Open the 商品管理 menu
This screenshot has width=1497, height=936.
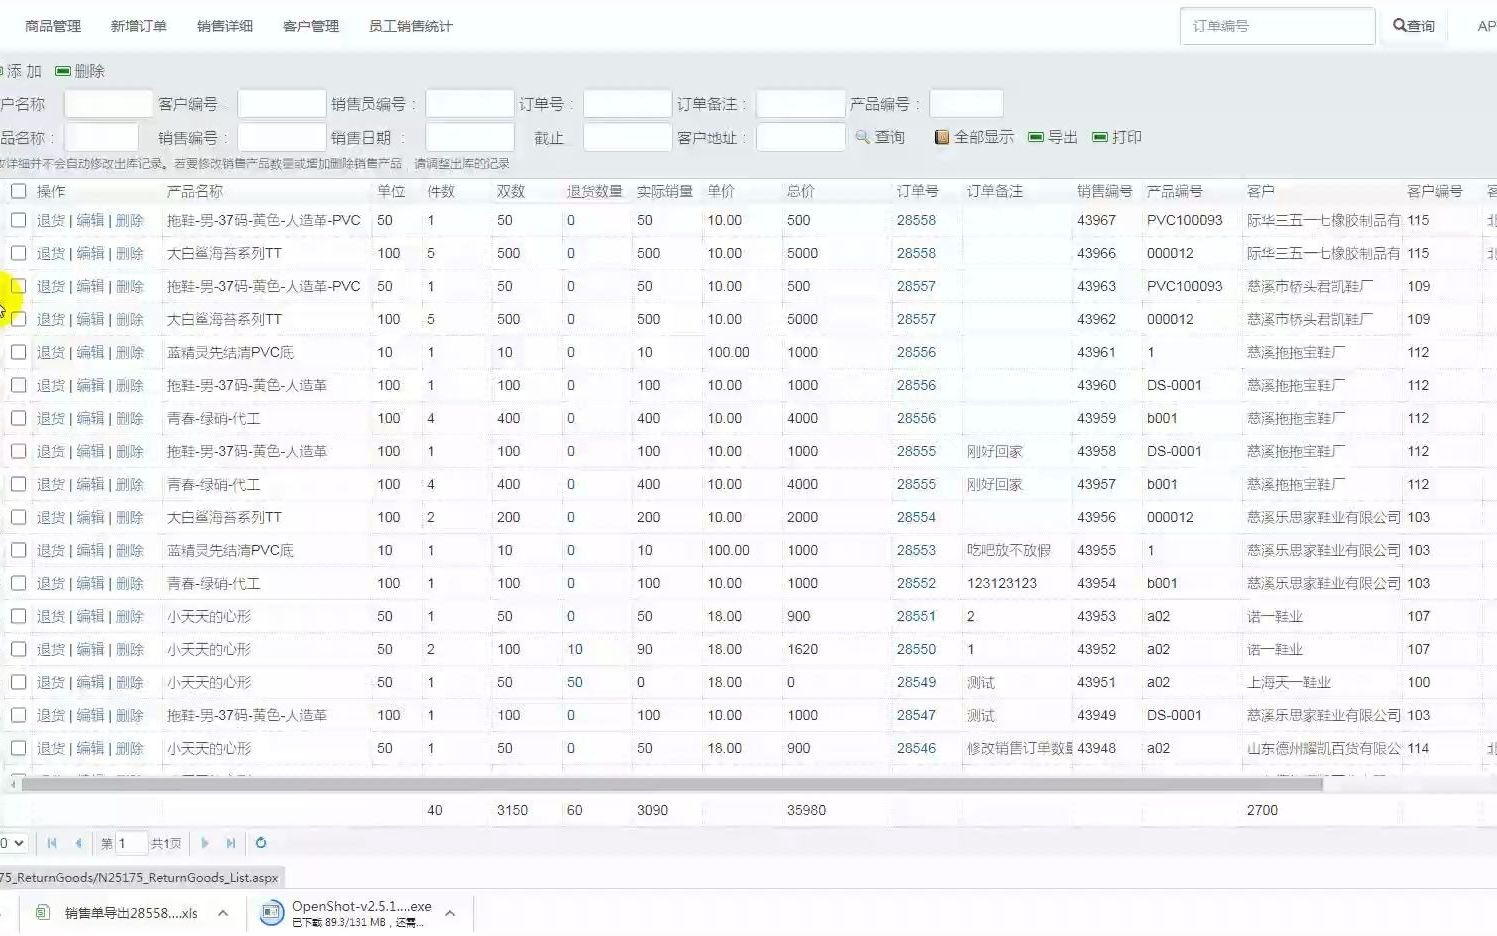[53, 26]
